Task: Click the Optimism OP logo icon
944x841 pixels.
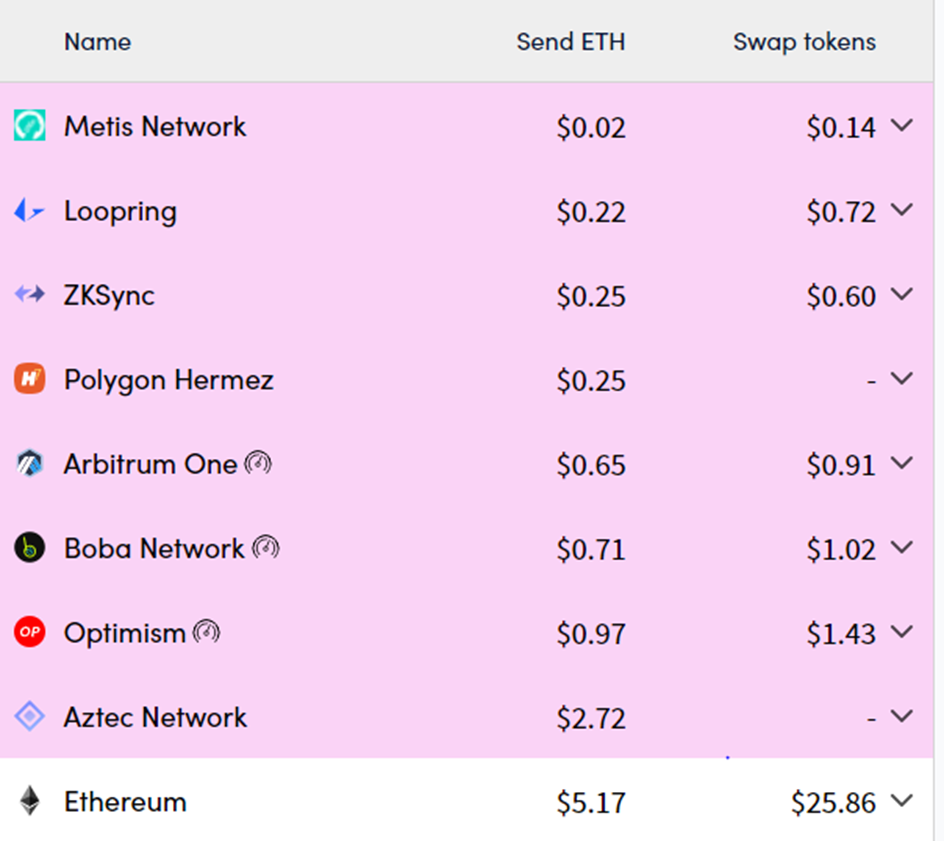Action: (x=30, y=632)
